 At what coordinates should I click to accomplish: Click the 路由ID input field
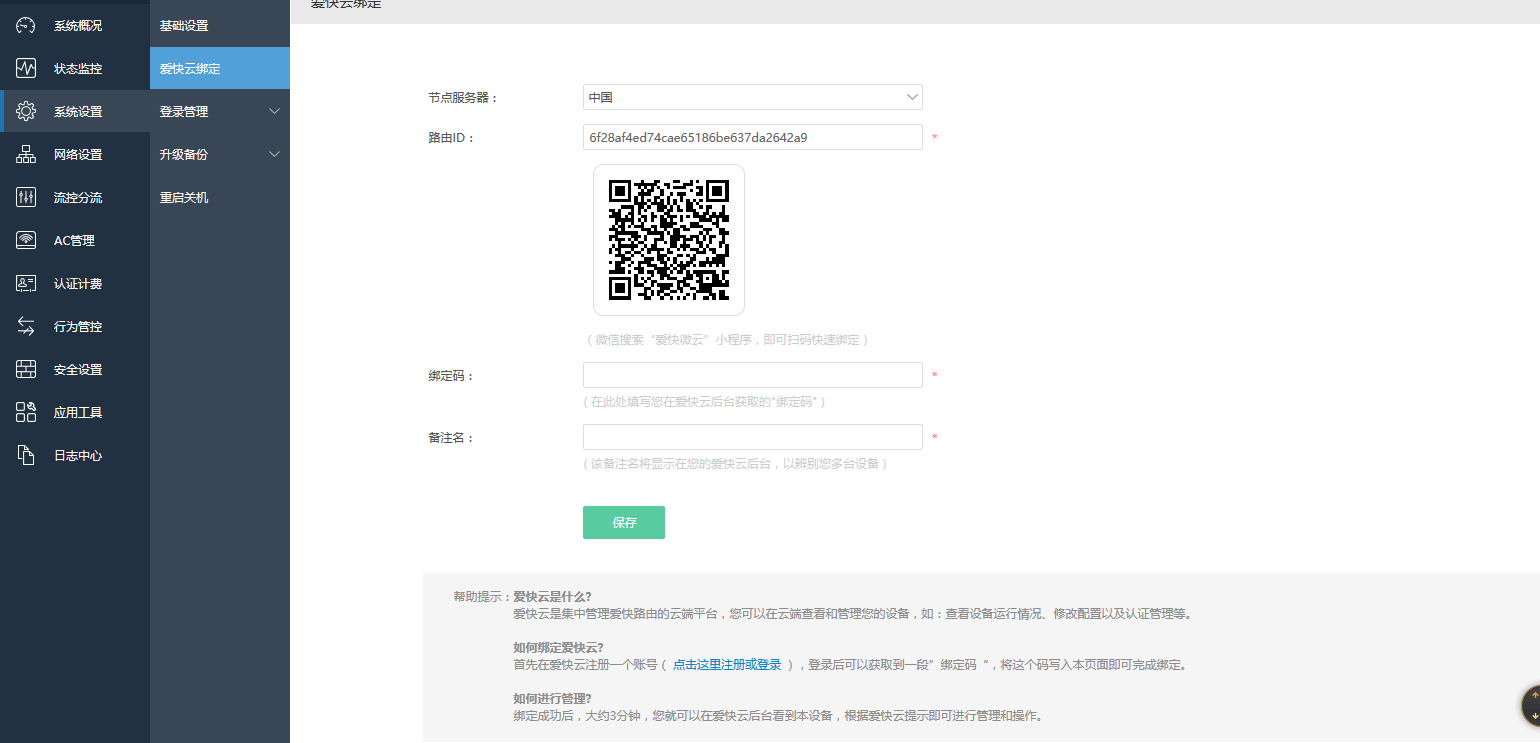click(x=753, y=137)
